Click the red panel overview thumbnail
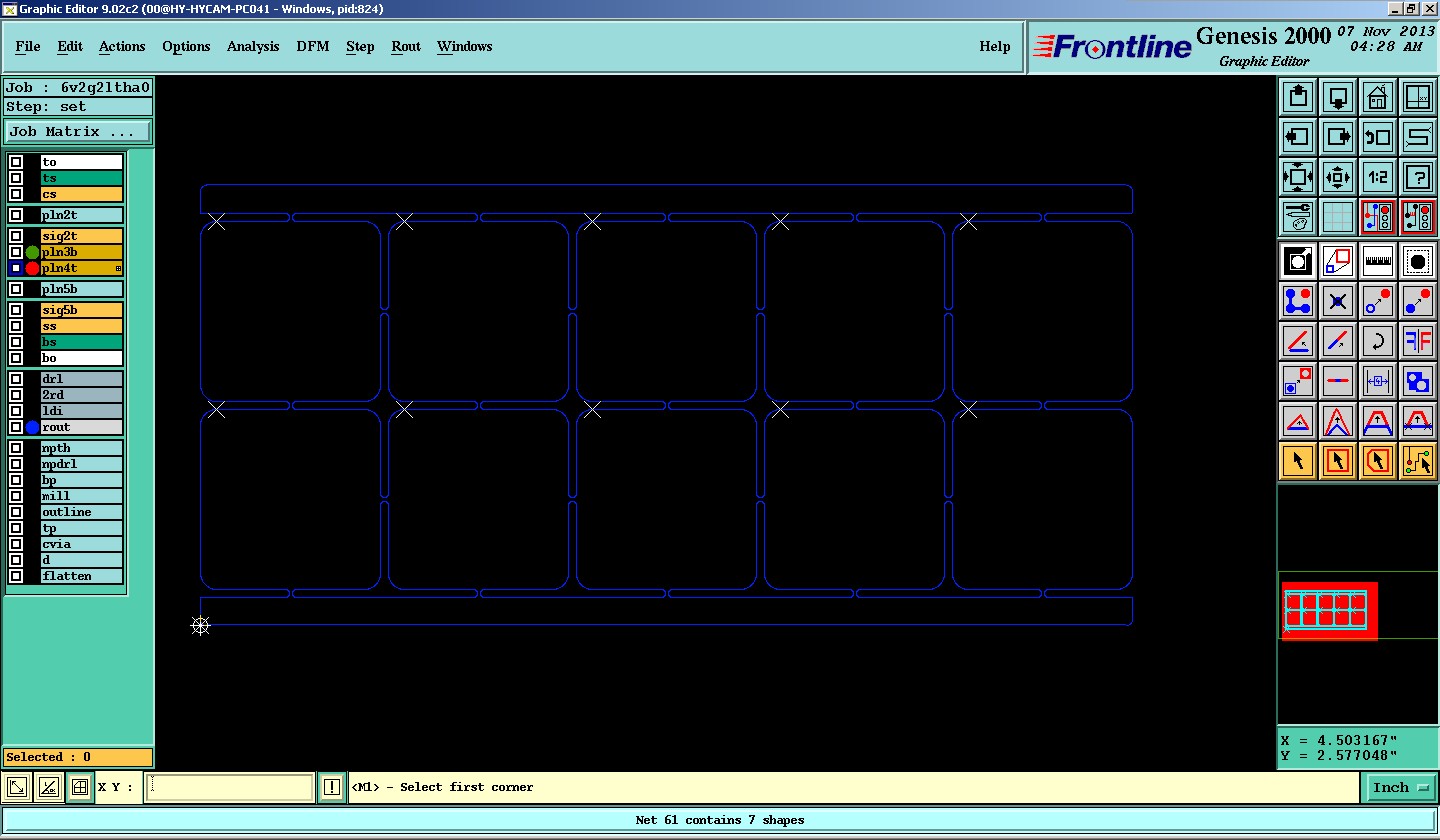 pyautogui.click(x=1330, y=611)
